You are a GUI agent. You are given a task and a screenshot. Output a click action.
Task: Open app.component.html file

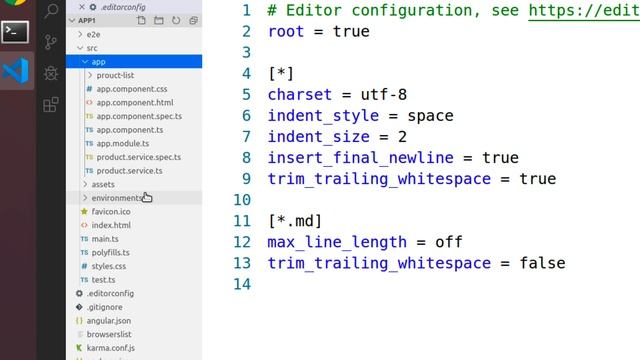click(x=135, y=102)
